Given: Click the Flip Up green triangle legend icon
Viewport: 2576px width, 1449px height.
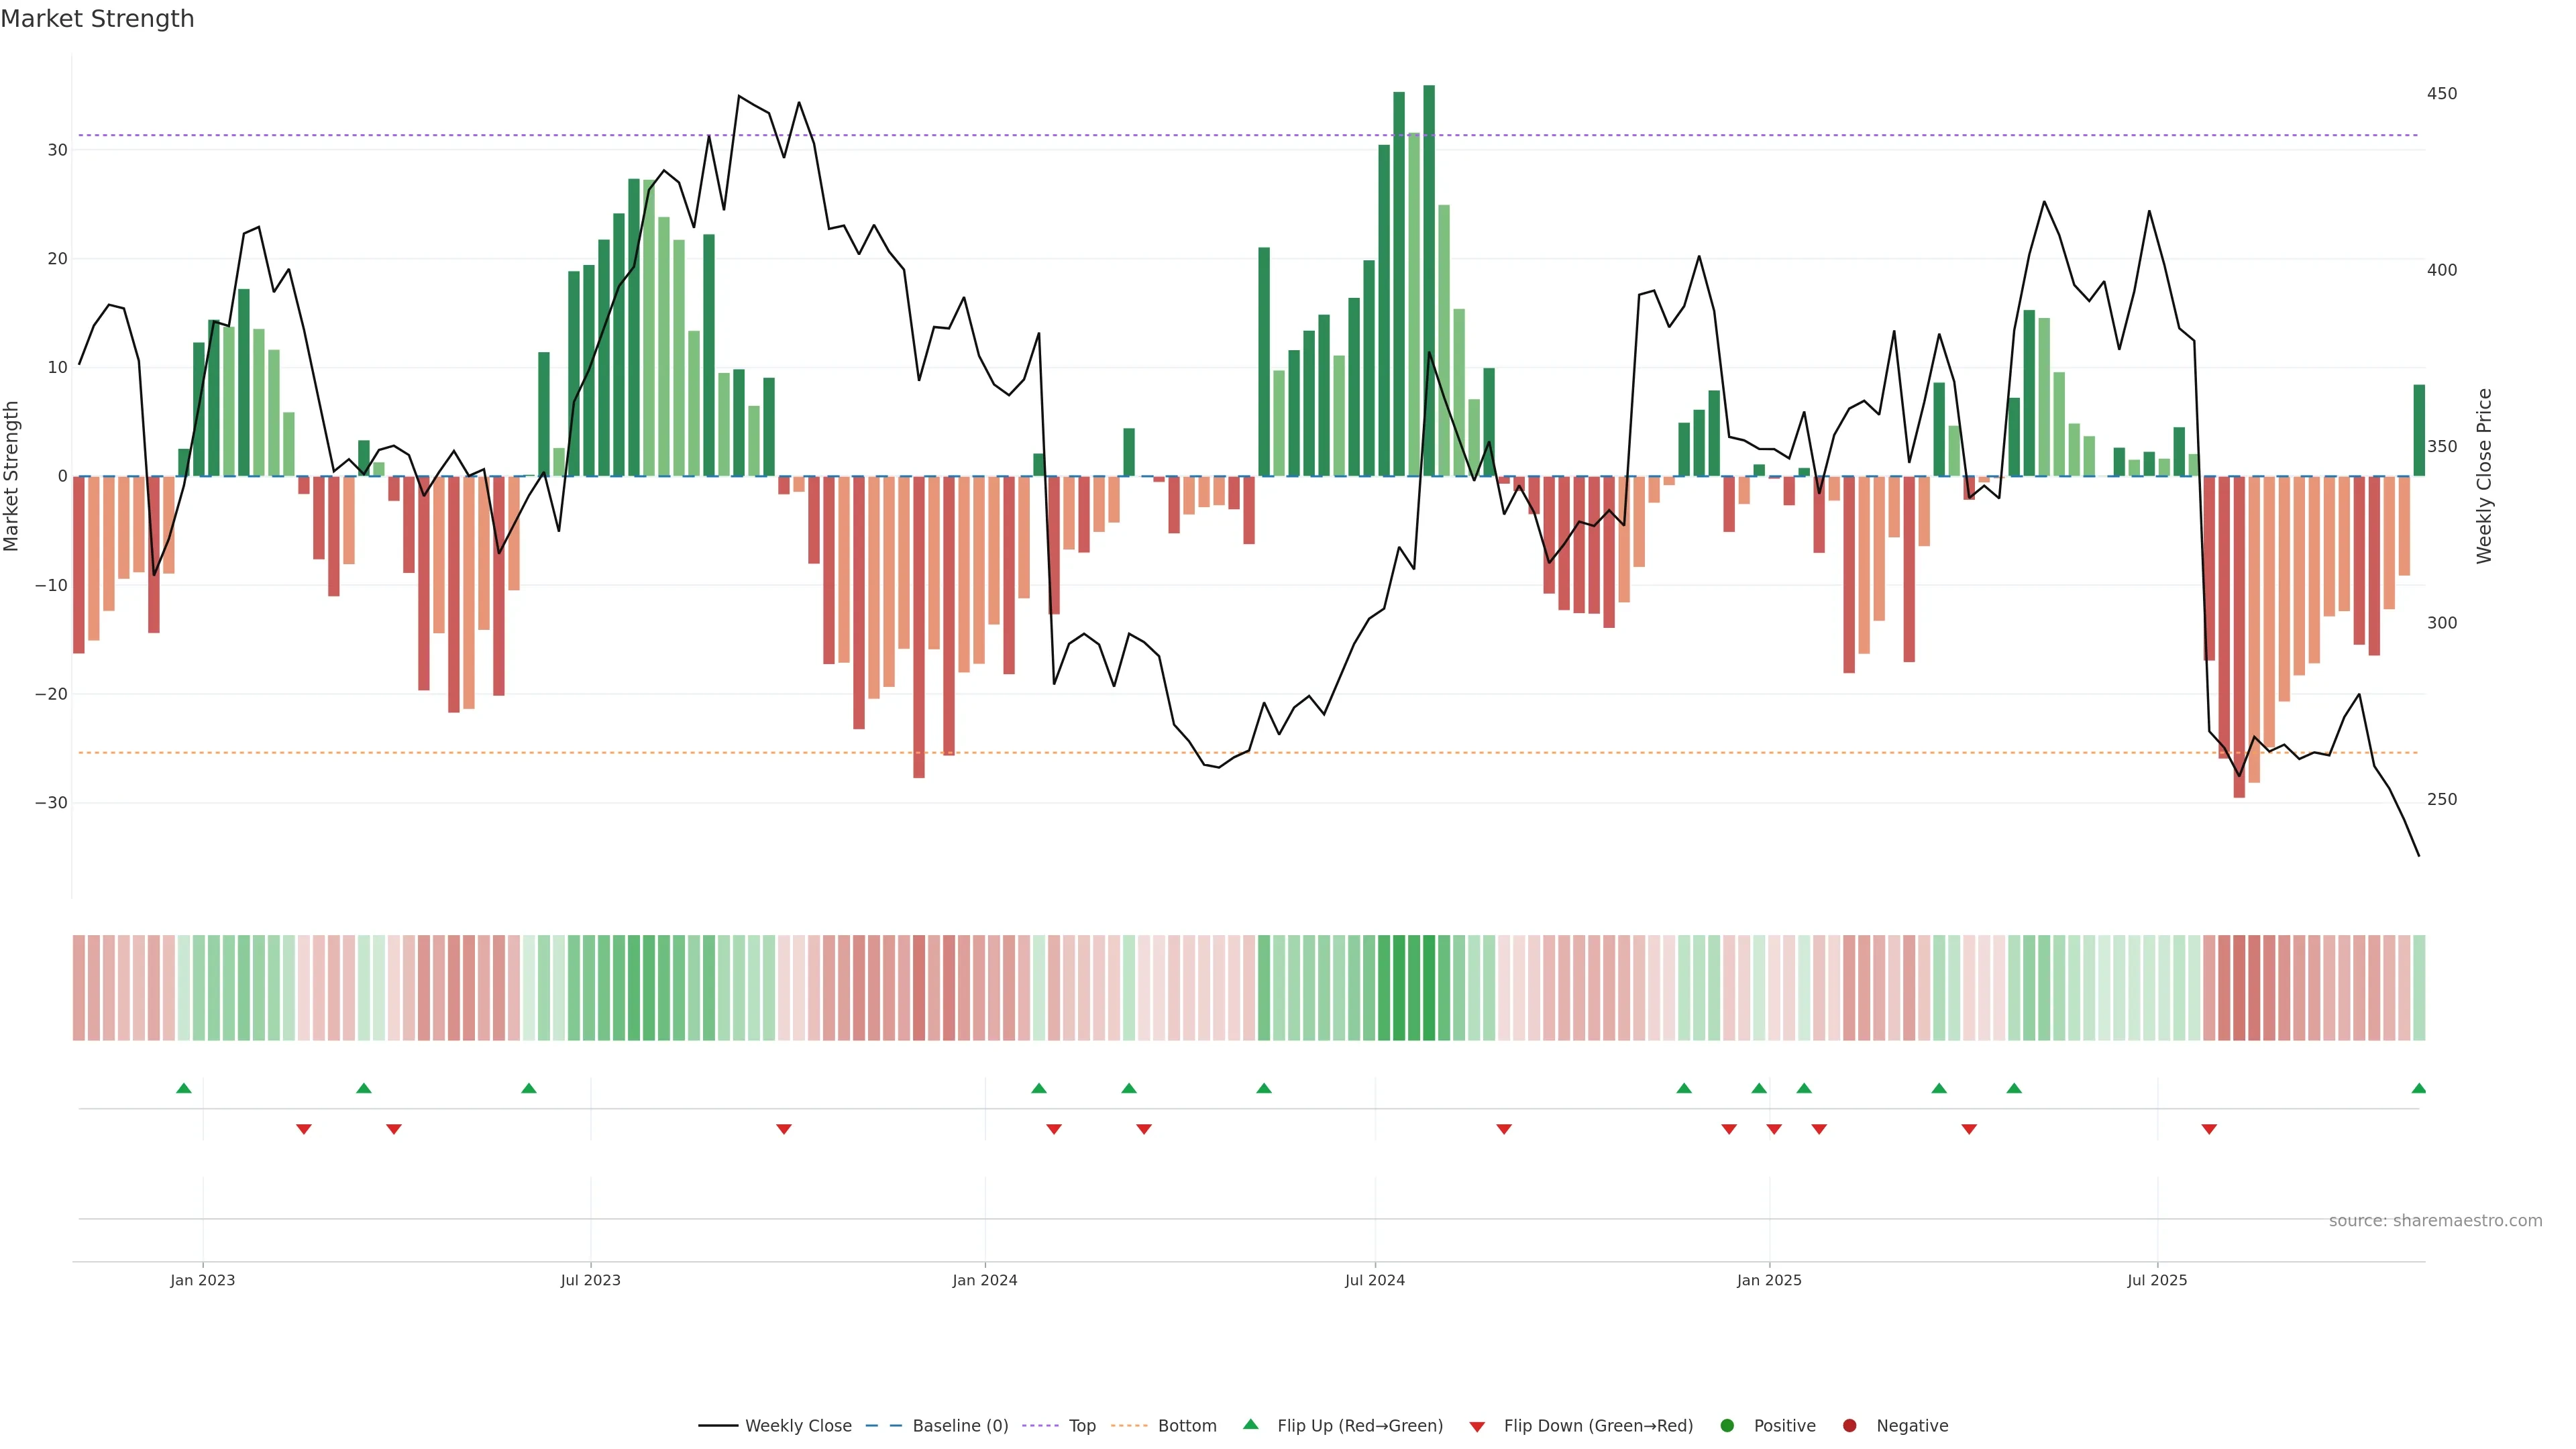Looking at the screenshot, I should click(x=1250, y=1424).
